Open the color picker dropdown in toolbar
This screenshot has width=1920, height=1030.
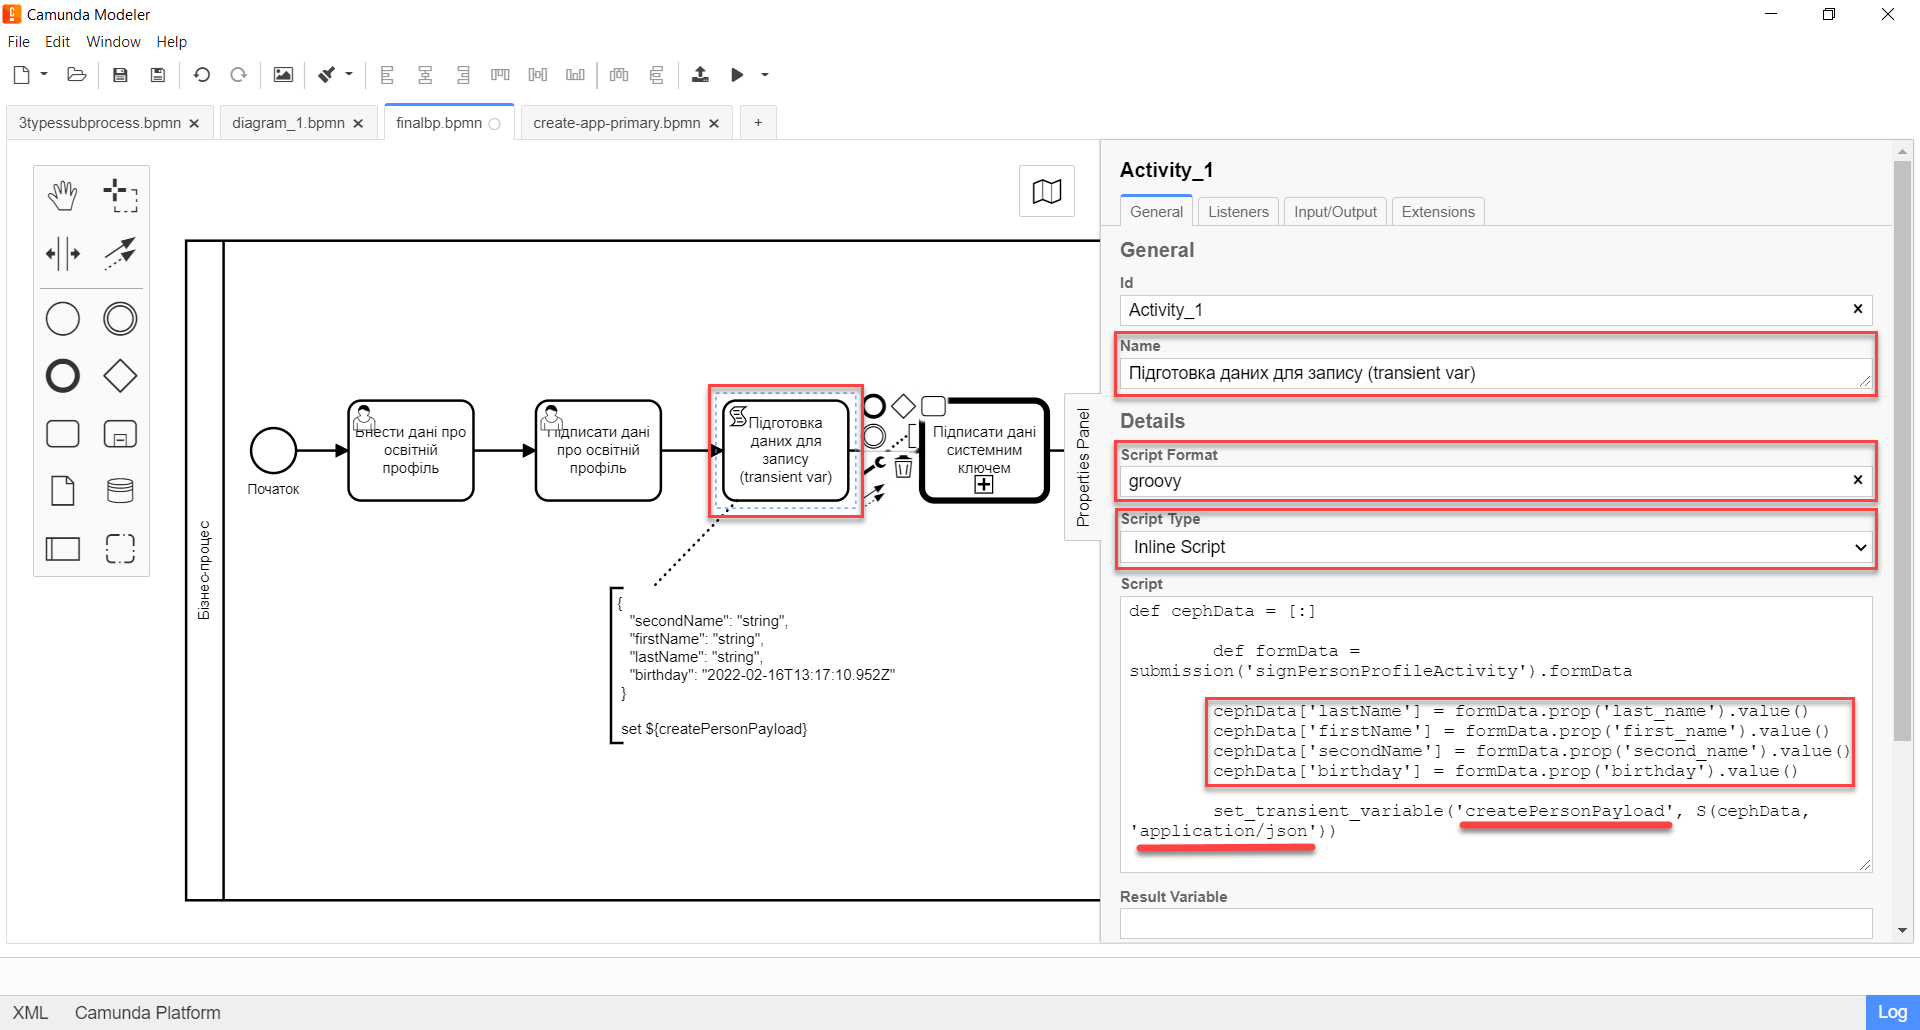coord(349,75)
